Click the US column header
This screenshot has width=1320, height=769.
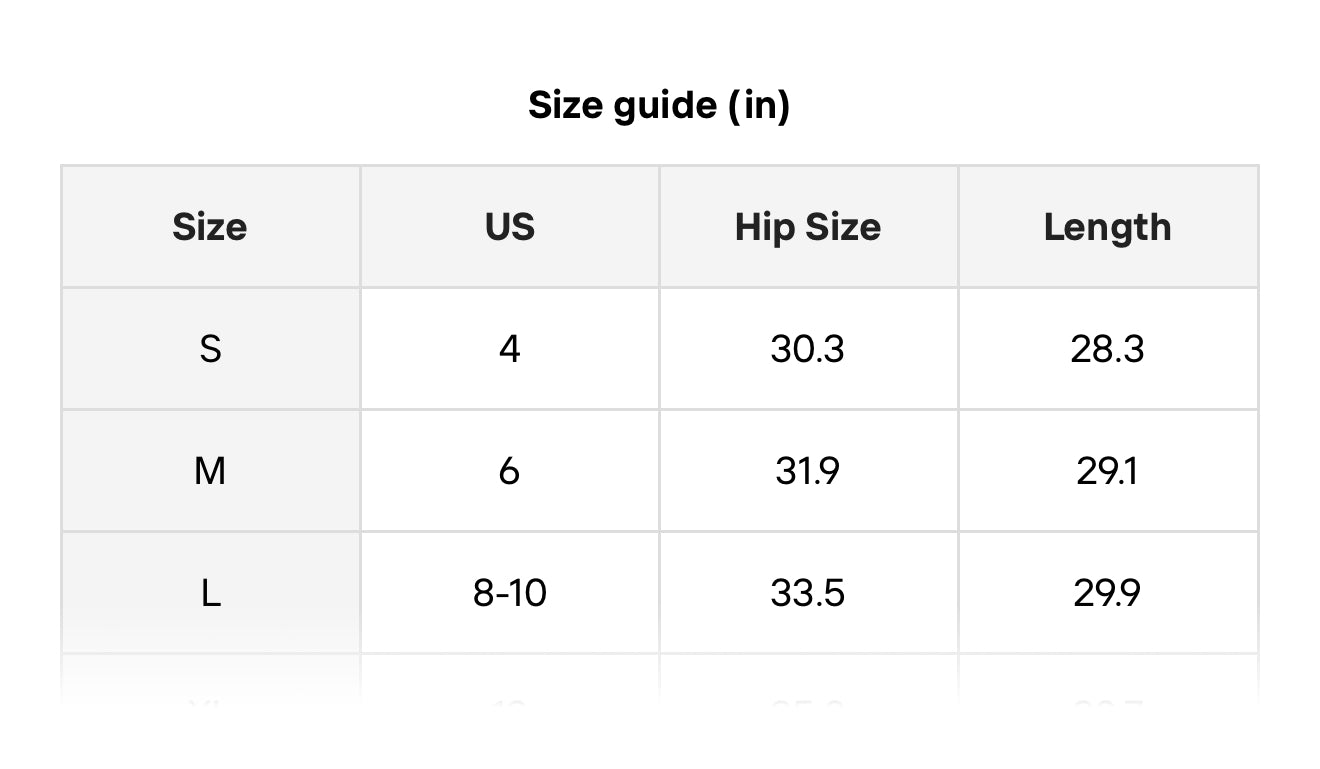[x=510, y=227]
